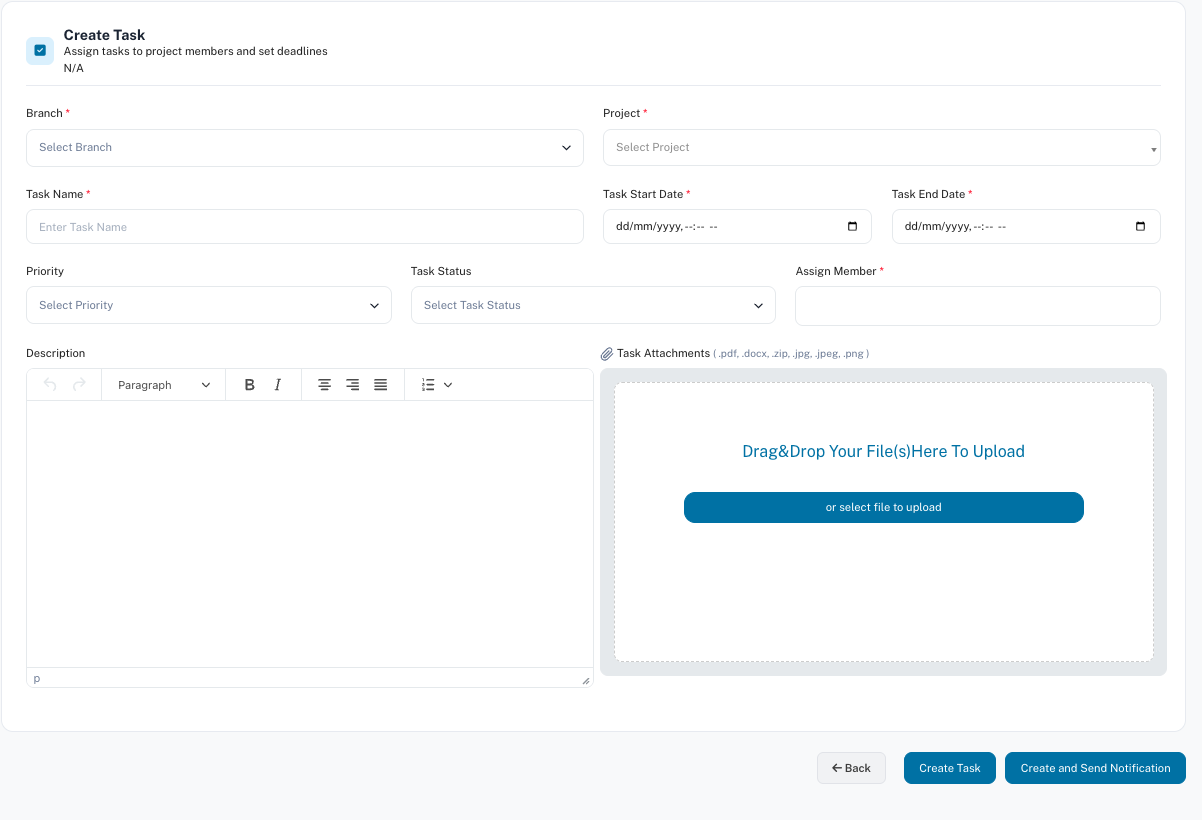Screen dimensions: 1202x820
Task: Click Create and Send Notification button
Action: 1095,768
